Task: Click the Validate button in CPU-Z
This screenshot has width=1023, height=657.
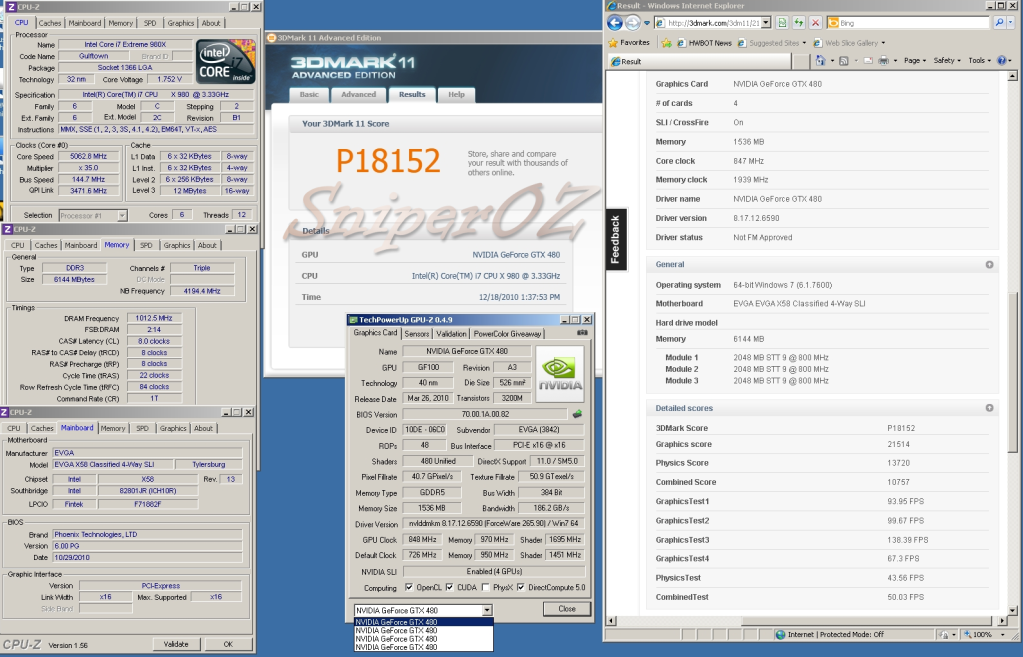Action: coord(175,644)
